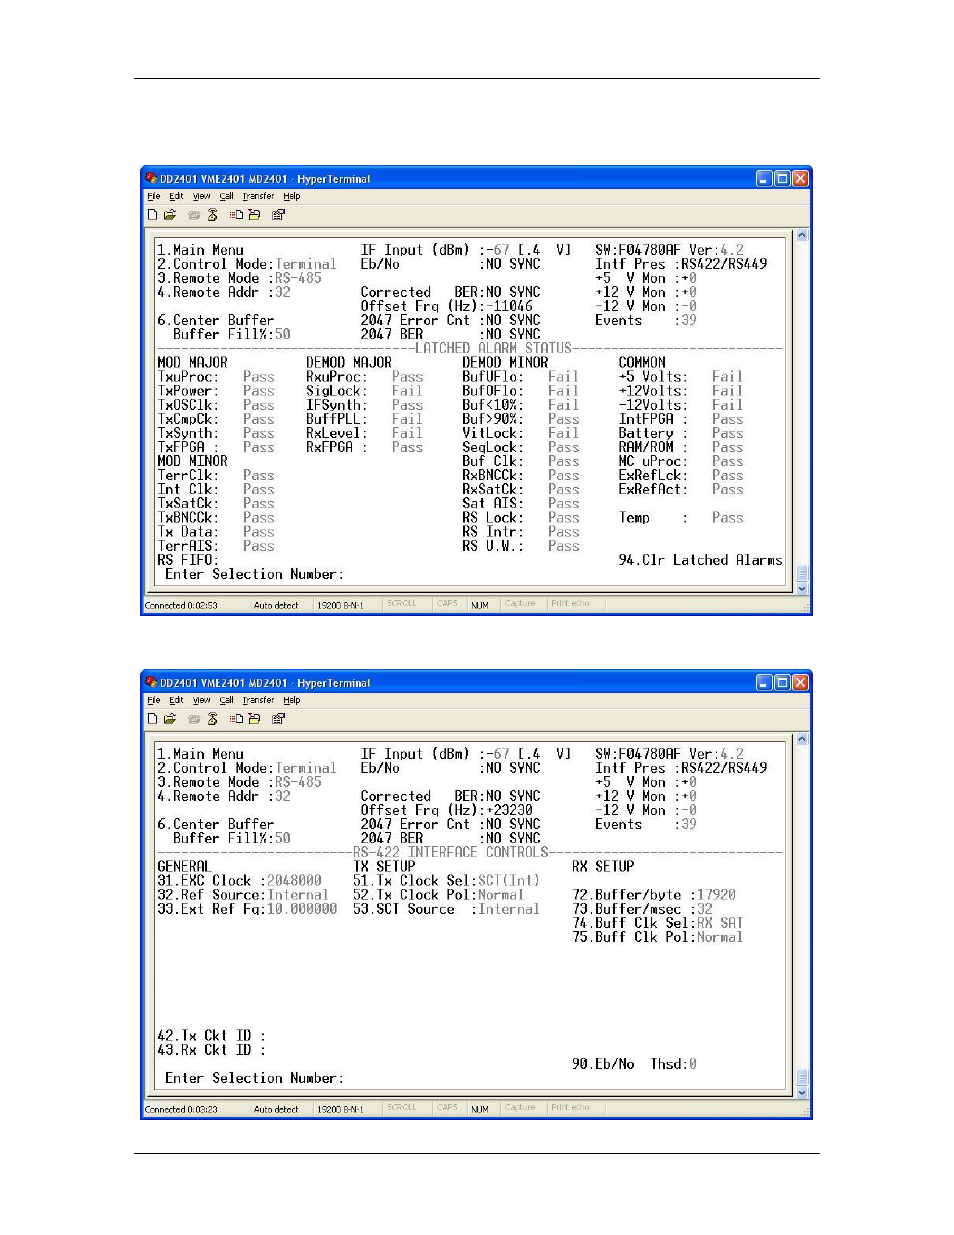Click HyperTerminal title icon in Latched Alarm Status window
The image size is (954, 1235).
tap(151, 178)
